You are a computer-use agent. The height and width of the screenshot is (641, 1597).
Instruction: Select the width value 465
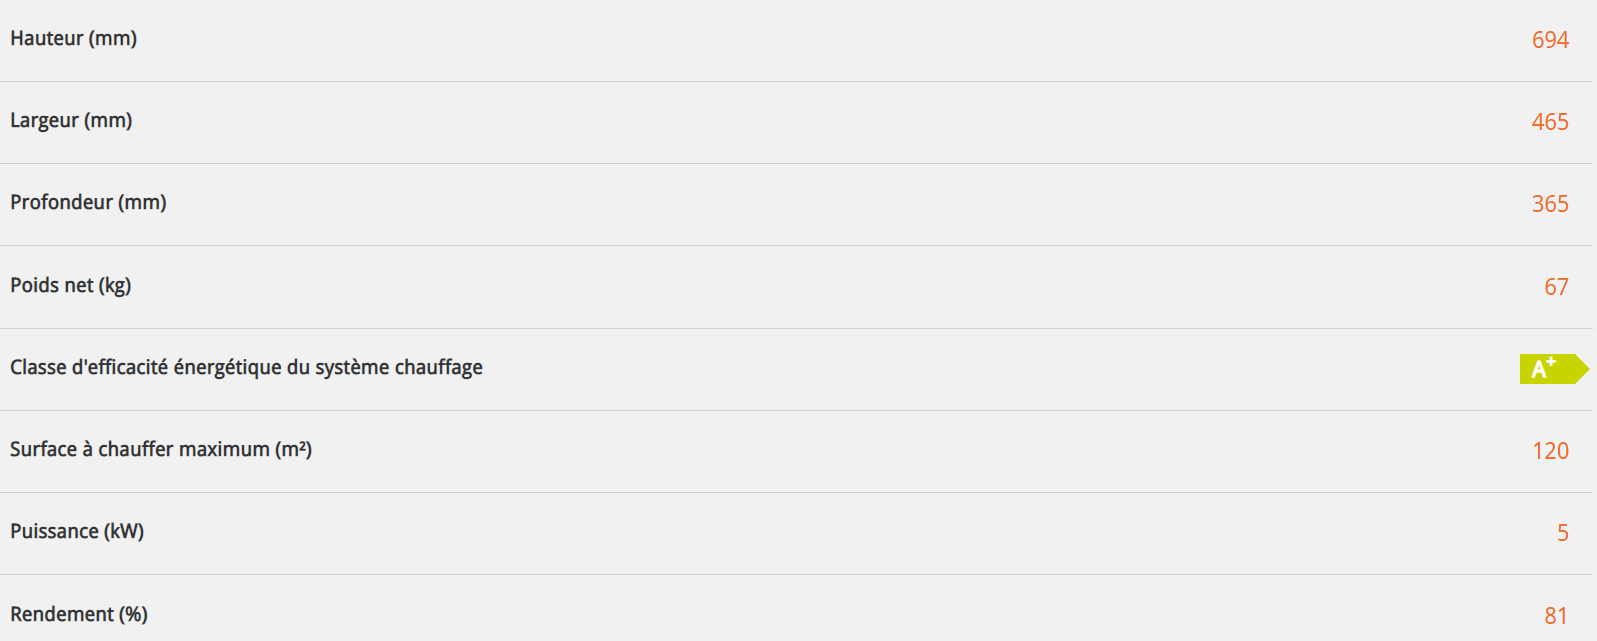pyautogui.click(x=1550, y=122)
